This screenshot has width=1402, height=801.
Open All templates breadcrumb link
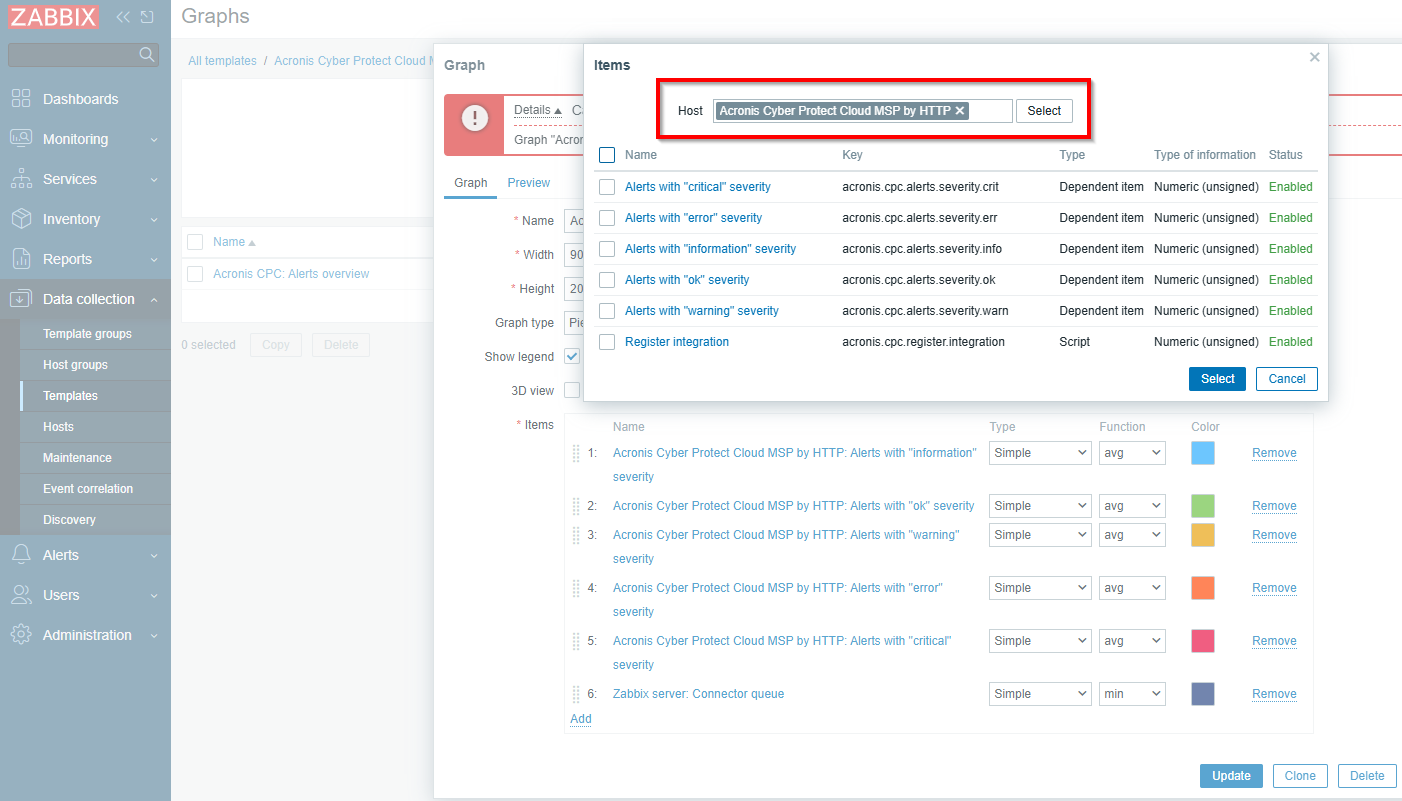coord(222,61)
